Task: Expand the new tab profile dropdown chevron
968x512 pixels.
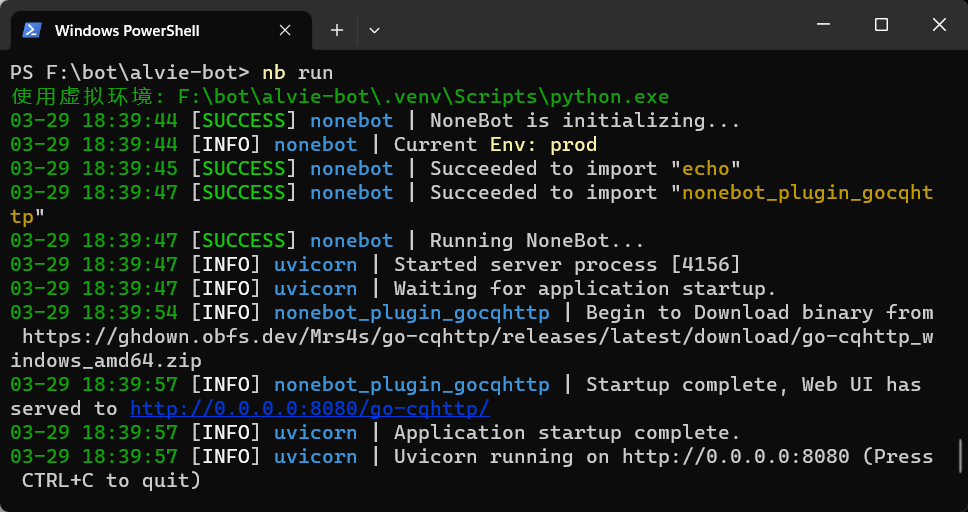Action: [374, 30]
